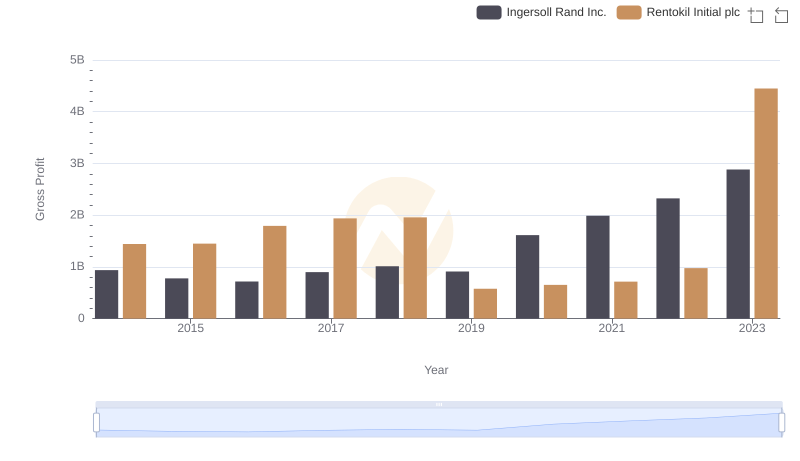The height and width of the screenshot is (461, 800).
Task: Toggle the Rentokil Initial plc legend series
Action: coord(678,12)
